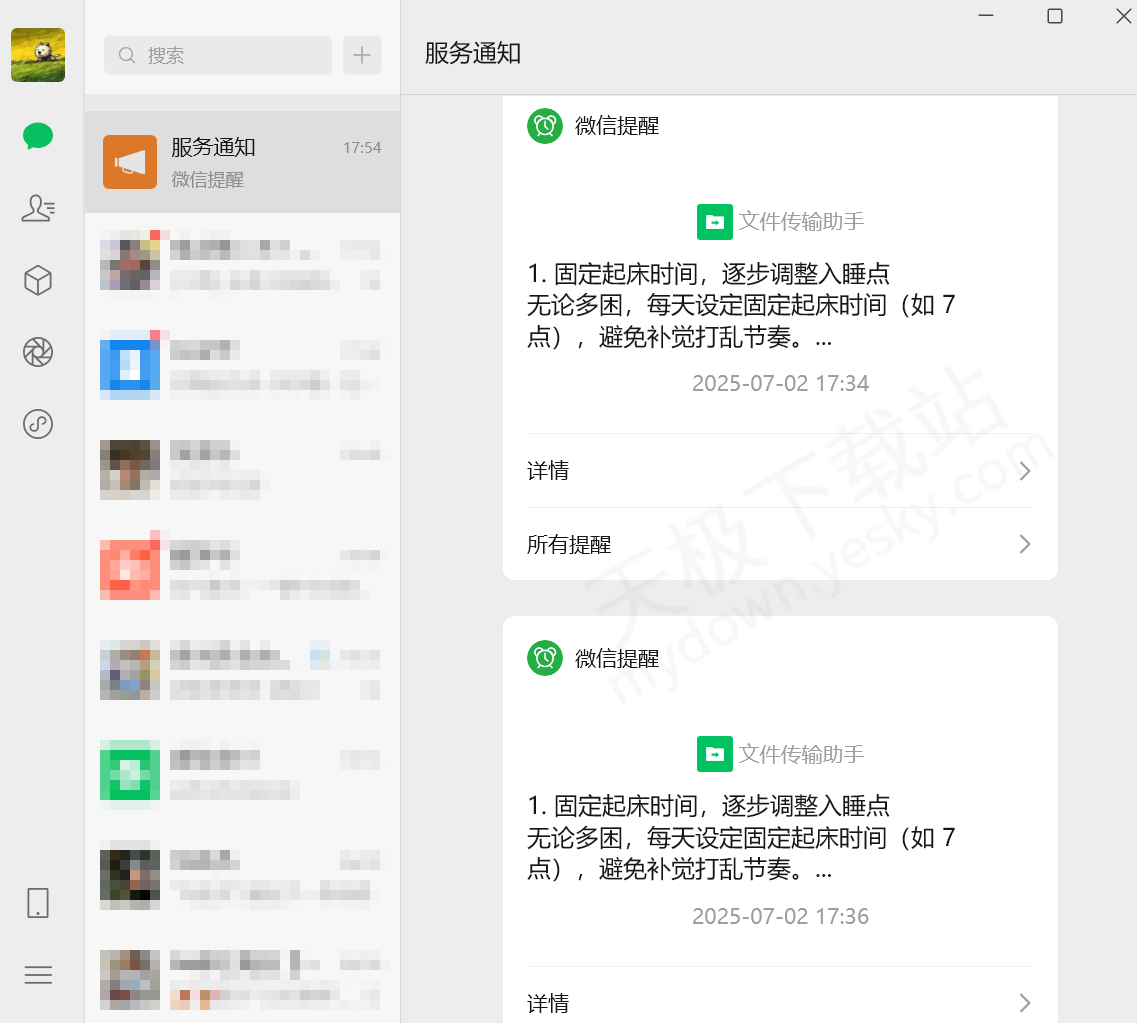
Task: Expand 所有提醒 via its chevron
Action: point(1023,544)
